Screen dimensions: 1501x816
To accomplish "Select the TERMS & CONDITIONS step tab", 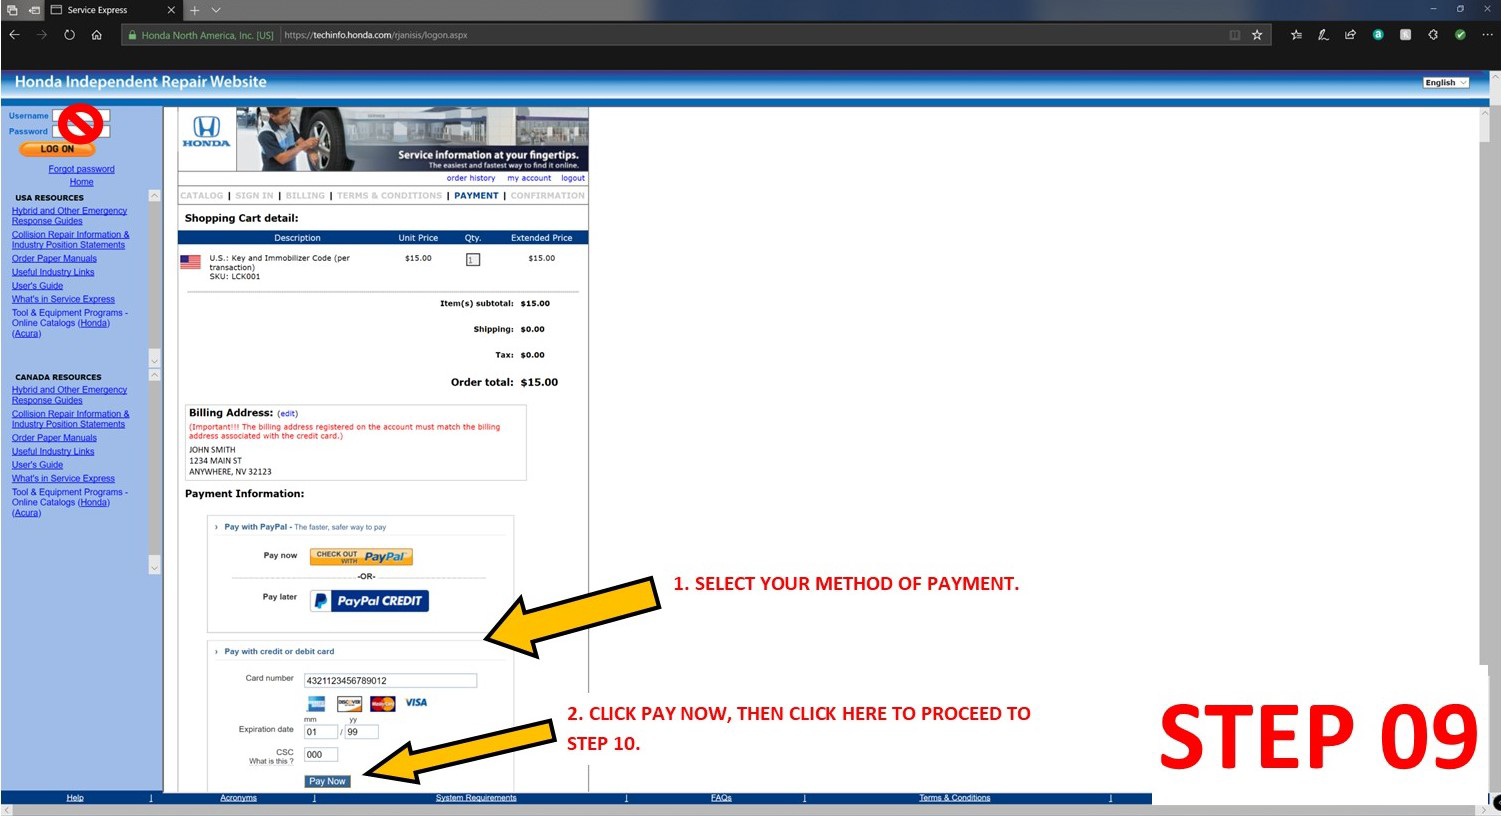I will click(x=389, y=196).
